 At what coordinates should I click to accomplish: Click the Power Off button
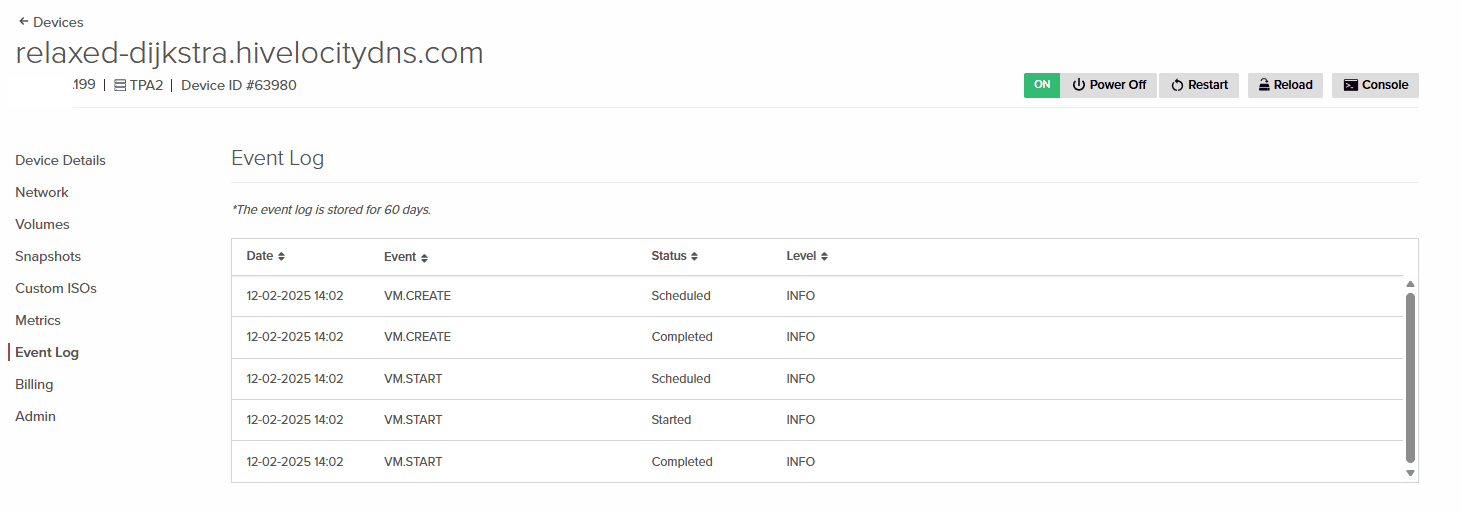(x=1108, y=85)
